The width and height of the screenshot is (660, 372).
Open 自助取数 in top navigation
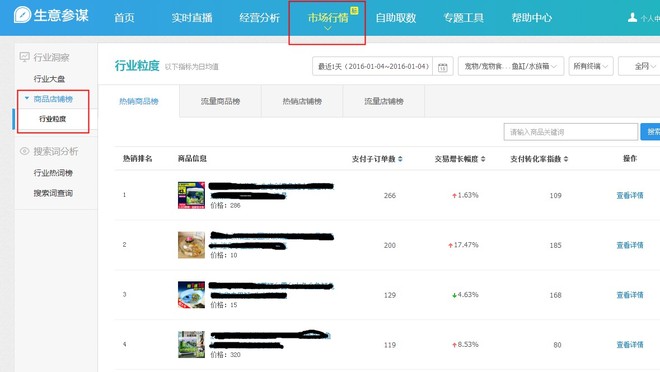[x=396, y=18]
